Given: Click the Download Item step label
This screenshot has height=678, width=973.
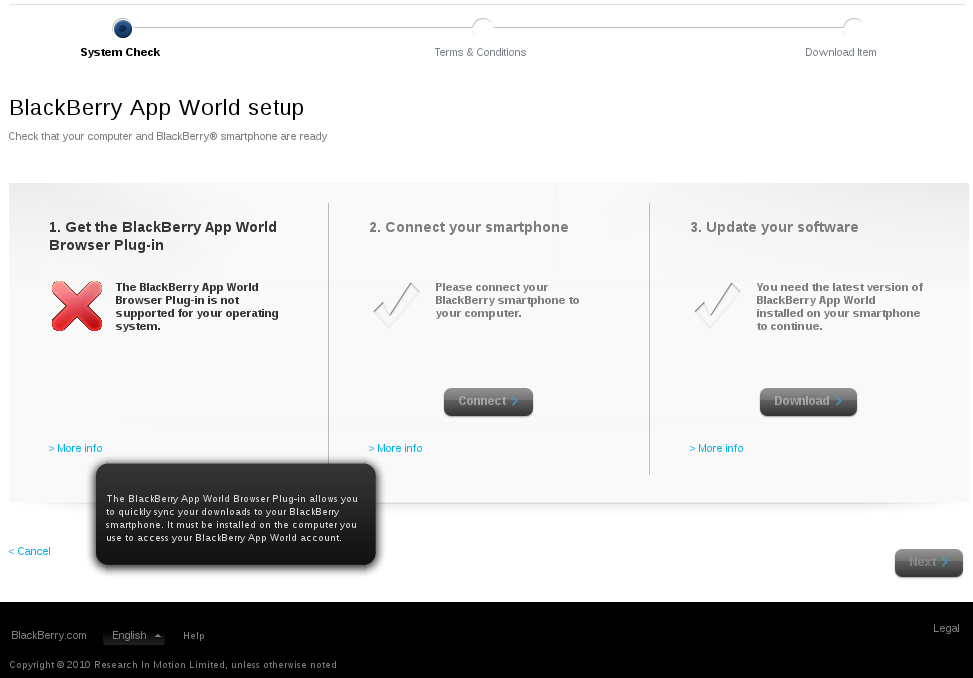Looking at the screenshot, I should point(841,53).
